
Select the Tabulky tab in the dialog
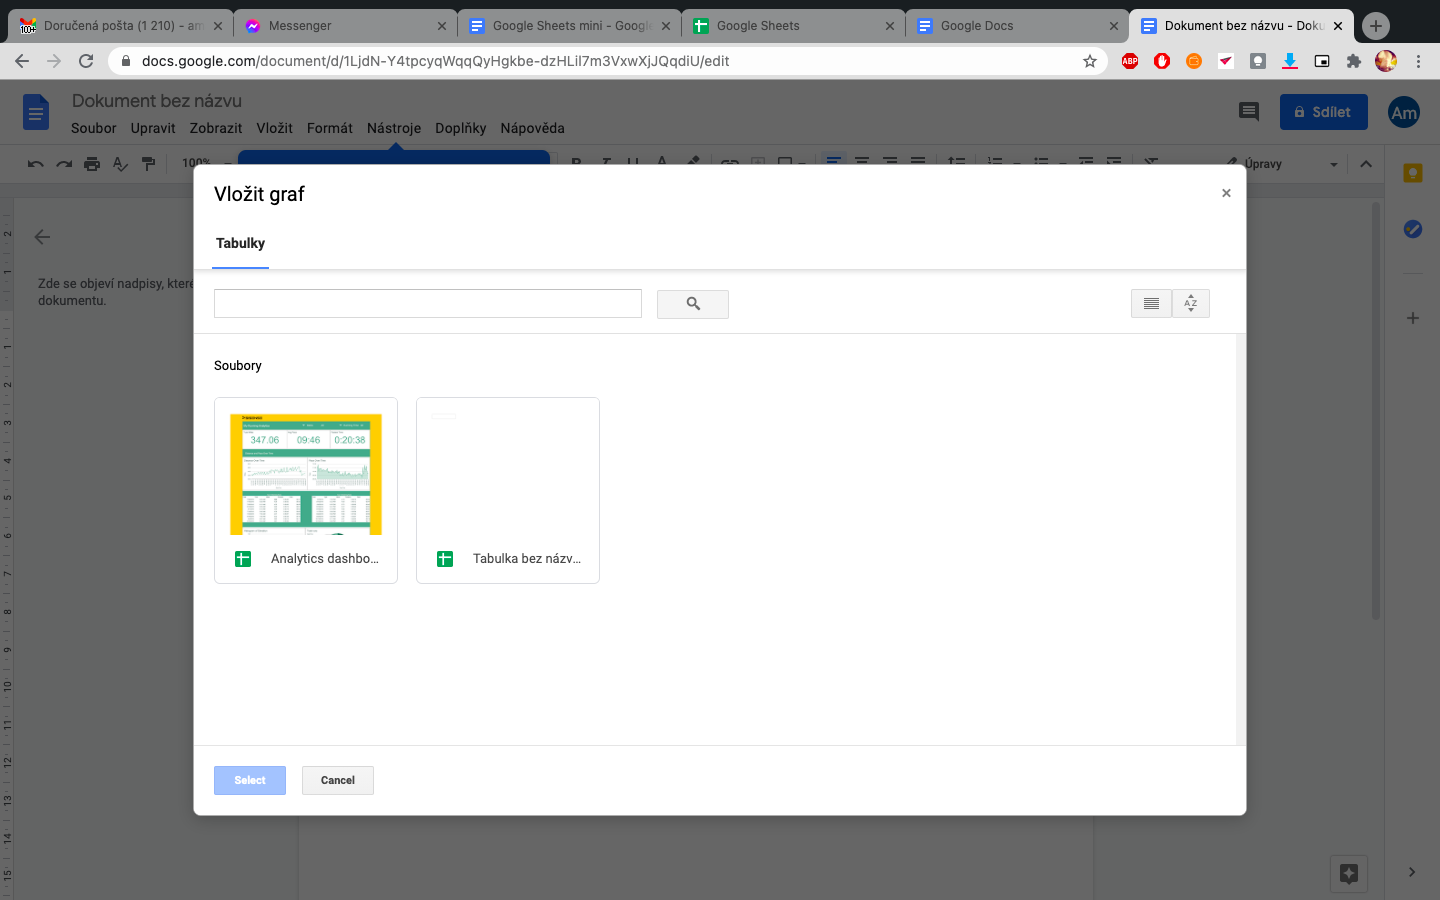click(x=240, y=243)
